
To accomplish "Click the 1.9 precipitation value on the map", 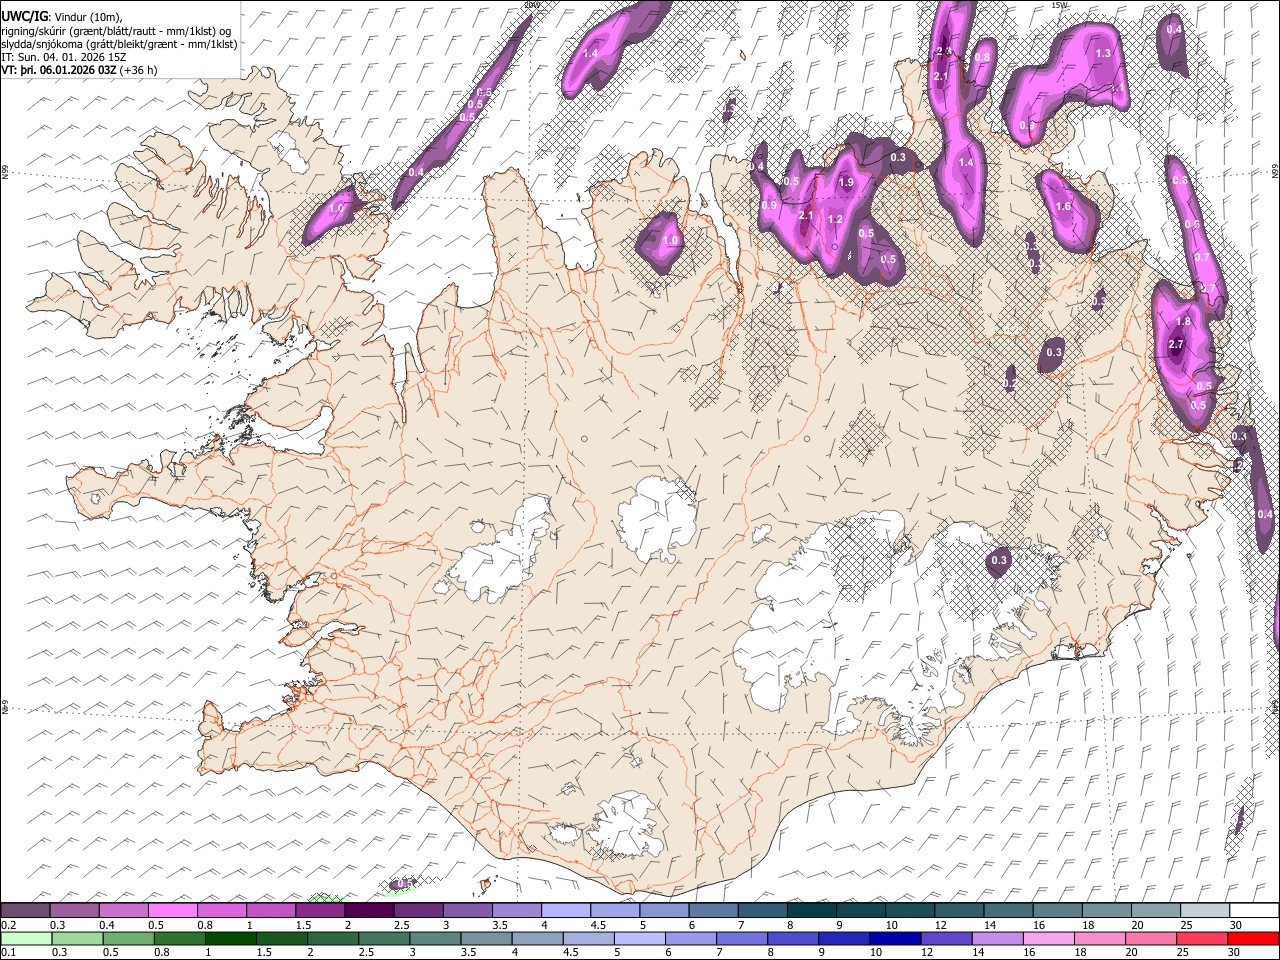I will 846,183.
